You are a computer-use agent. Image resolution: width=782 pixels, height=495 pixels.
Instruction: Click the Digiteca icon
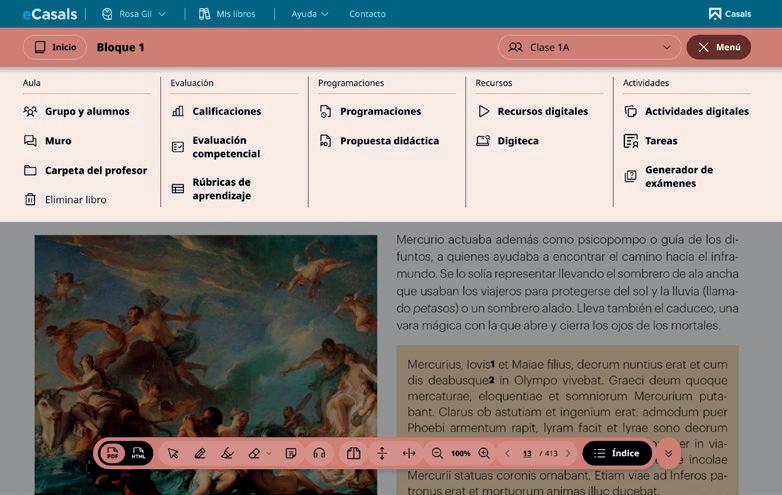(483, 141)
